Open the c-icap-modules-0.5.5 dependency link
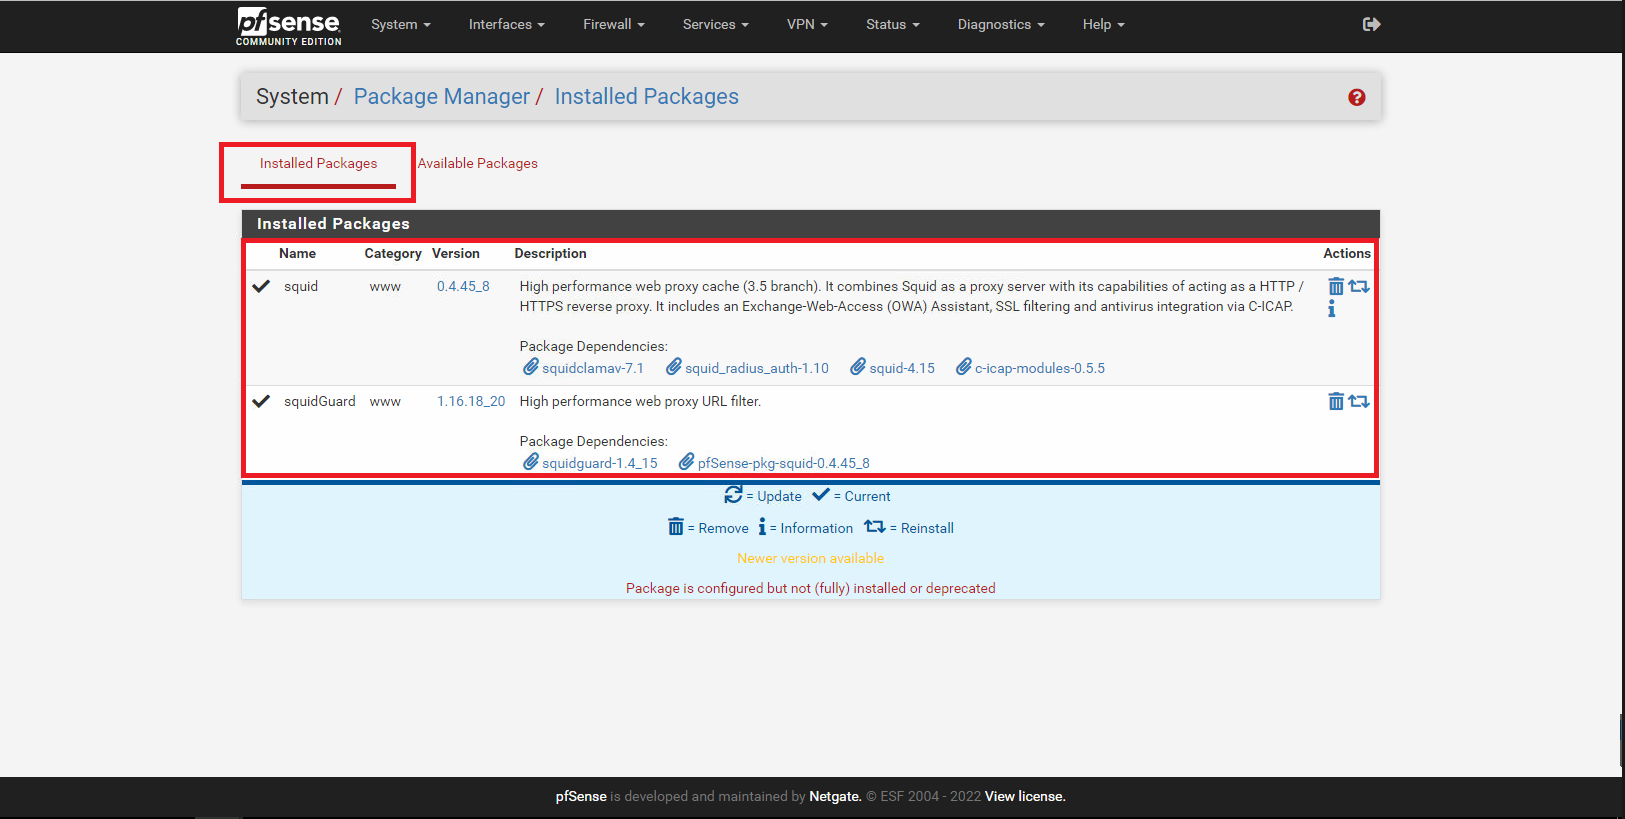Viewport: 1625px width, 819px height. pyautogui.click(x=1040, y=368)
